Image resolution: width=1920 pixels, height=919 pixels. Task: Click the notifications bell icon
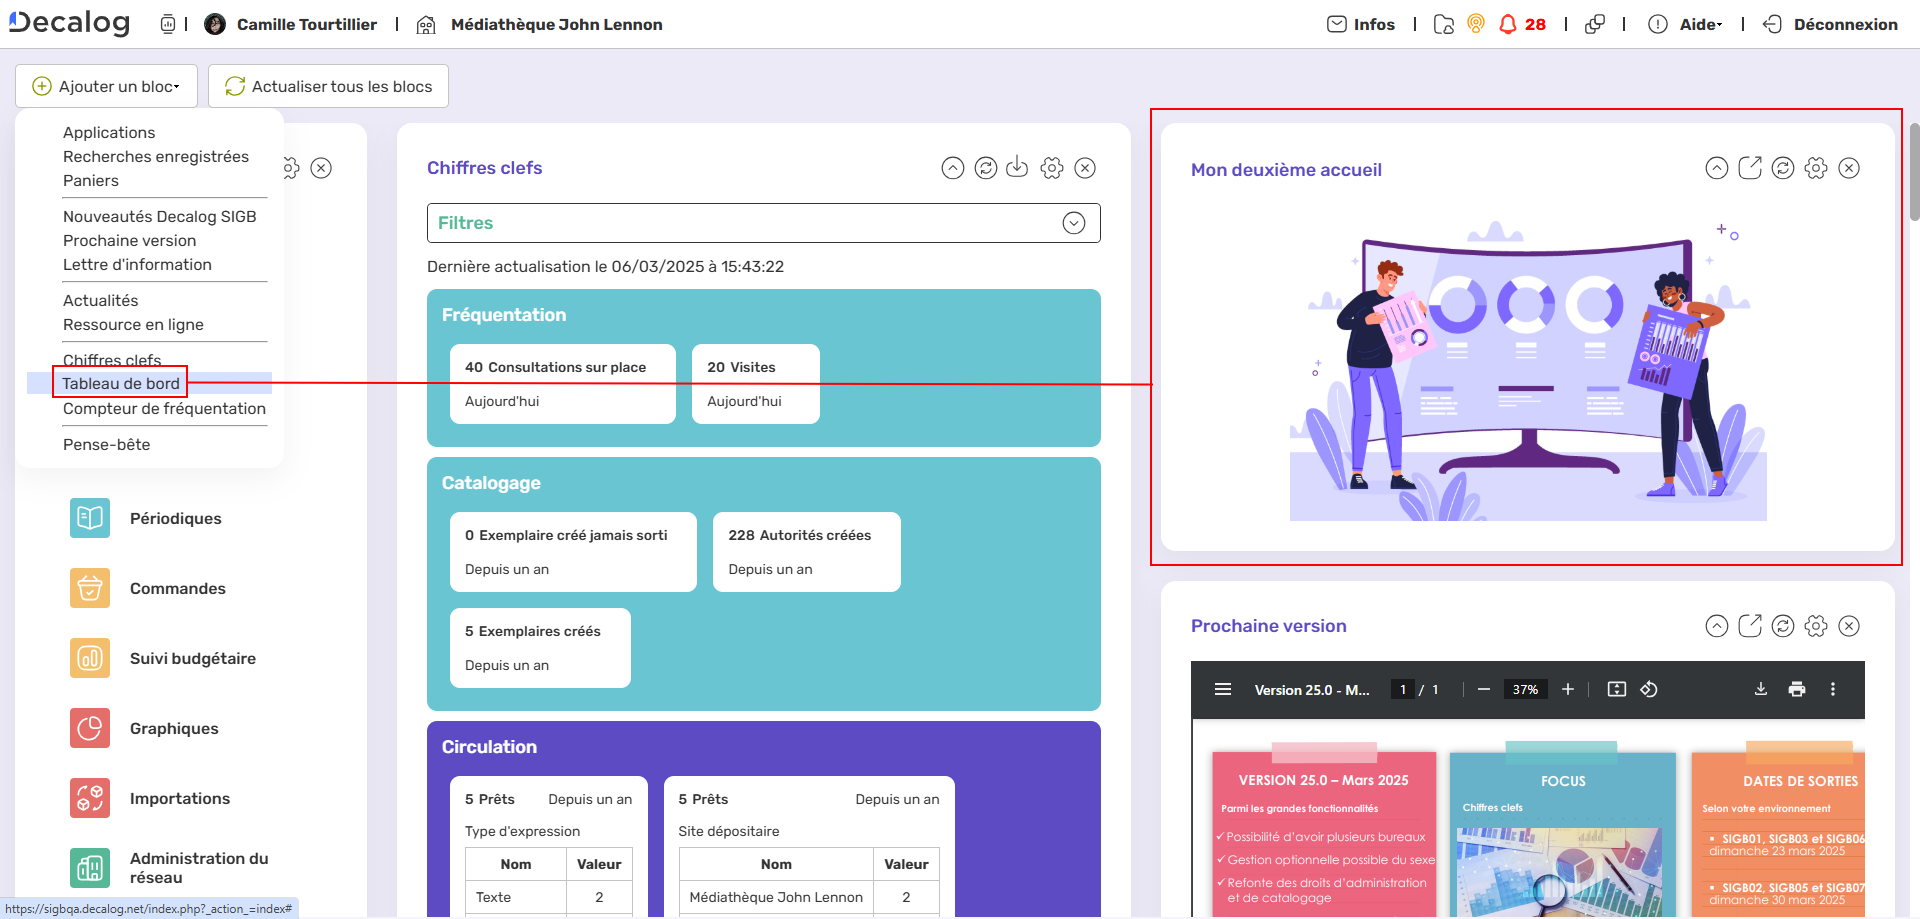(1508, 24)
